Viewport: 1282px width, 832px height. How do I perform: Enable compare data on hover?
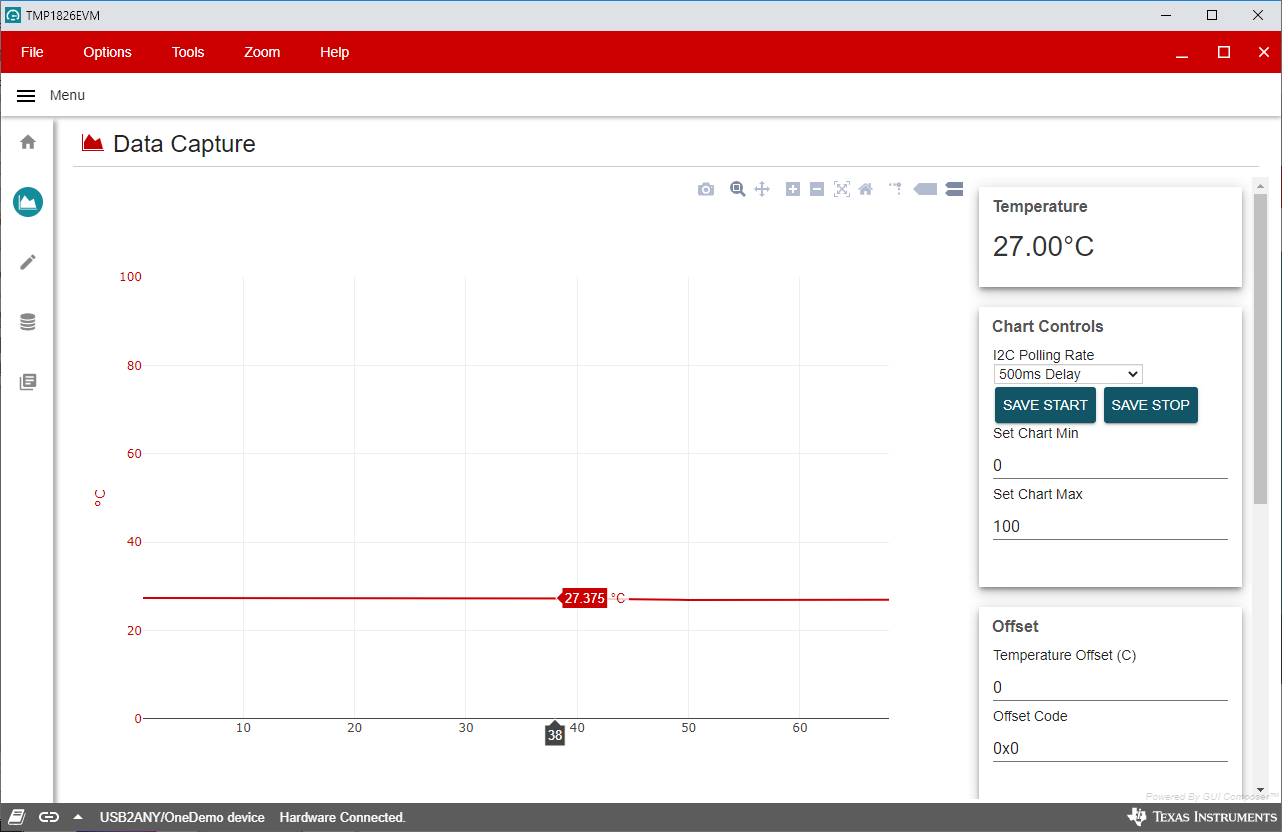coord(953,189)
